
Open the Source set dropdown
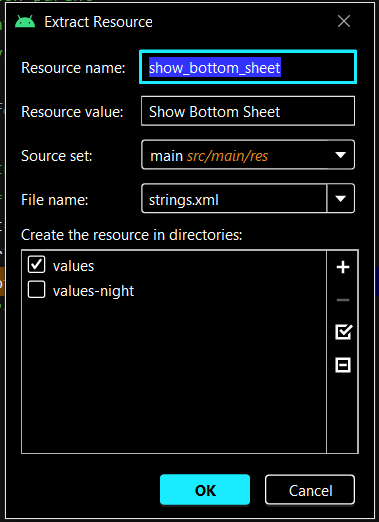point(248,155)
